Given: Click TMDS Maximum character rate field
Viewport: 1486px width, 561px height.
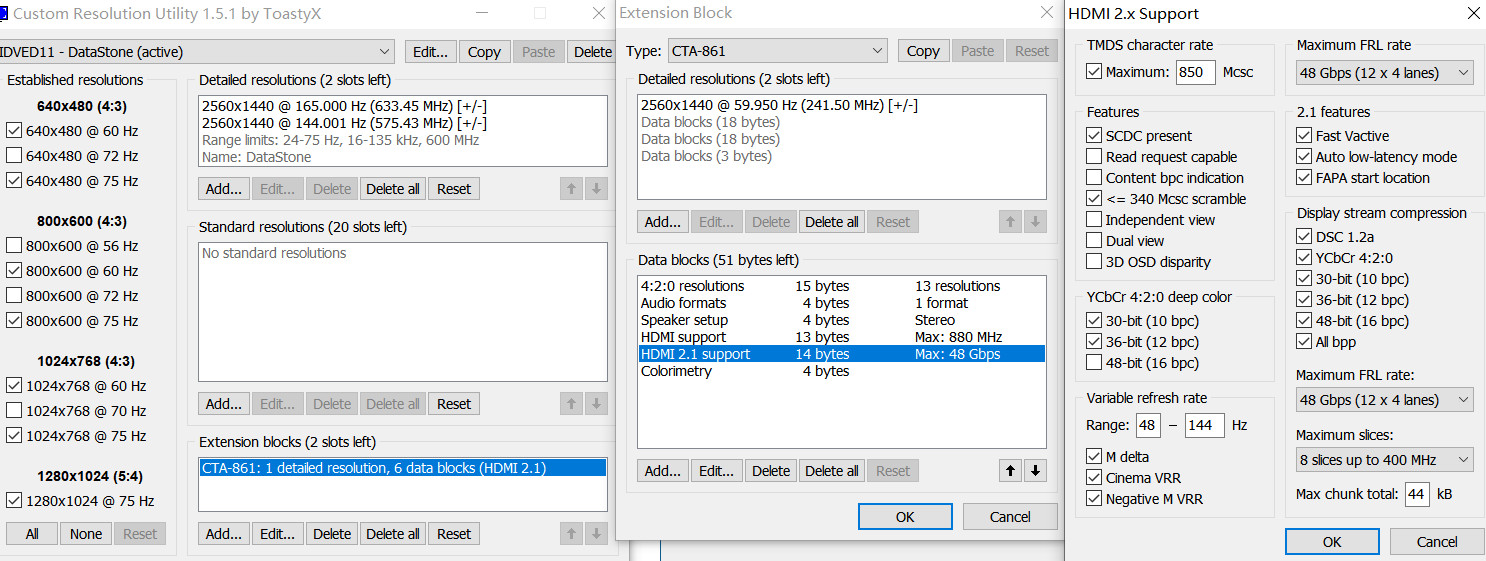Looking at the screenshot, I should [1195, 72].
